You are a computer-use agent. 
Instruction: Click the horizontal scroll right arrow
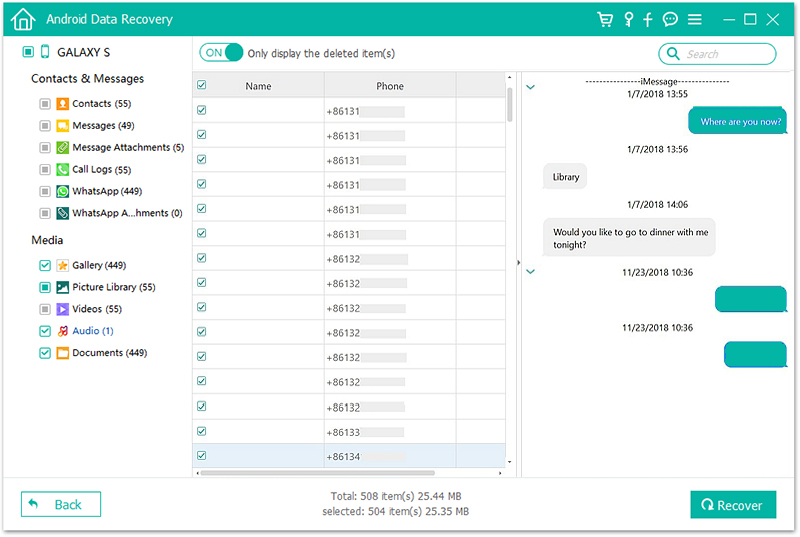point(500,474)
